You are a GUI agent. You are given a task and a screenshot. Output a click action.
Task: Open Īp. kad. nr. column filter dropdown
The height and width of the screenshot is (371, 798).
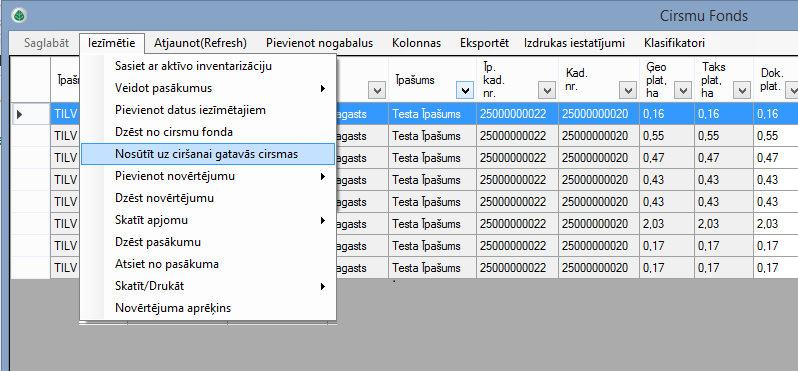(547, 91)
